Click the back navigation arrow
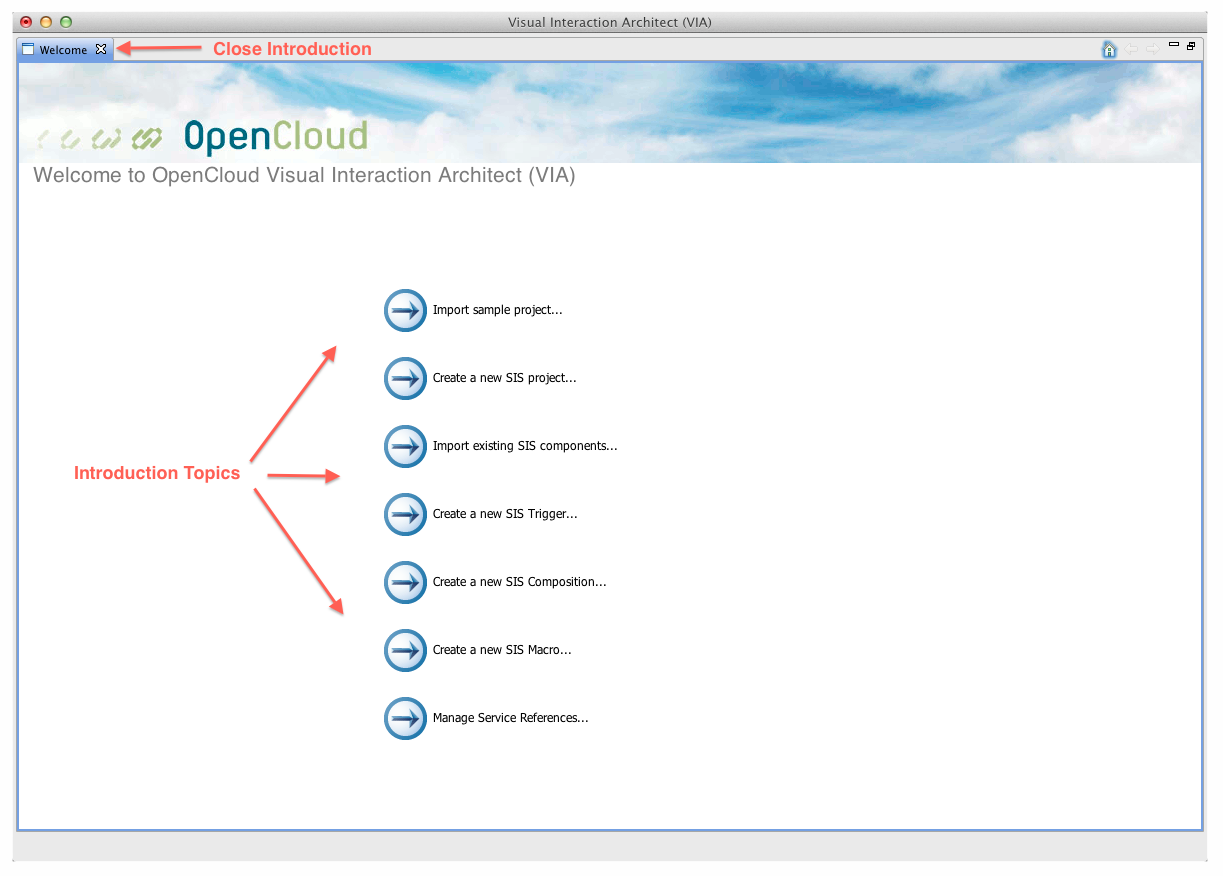 (1131, 49)
